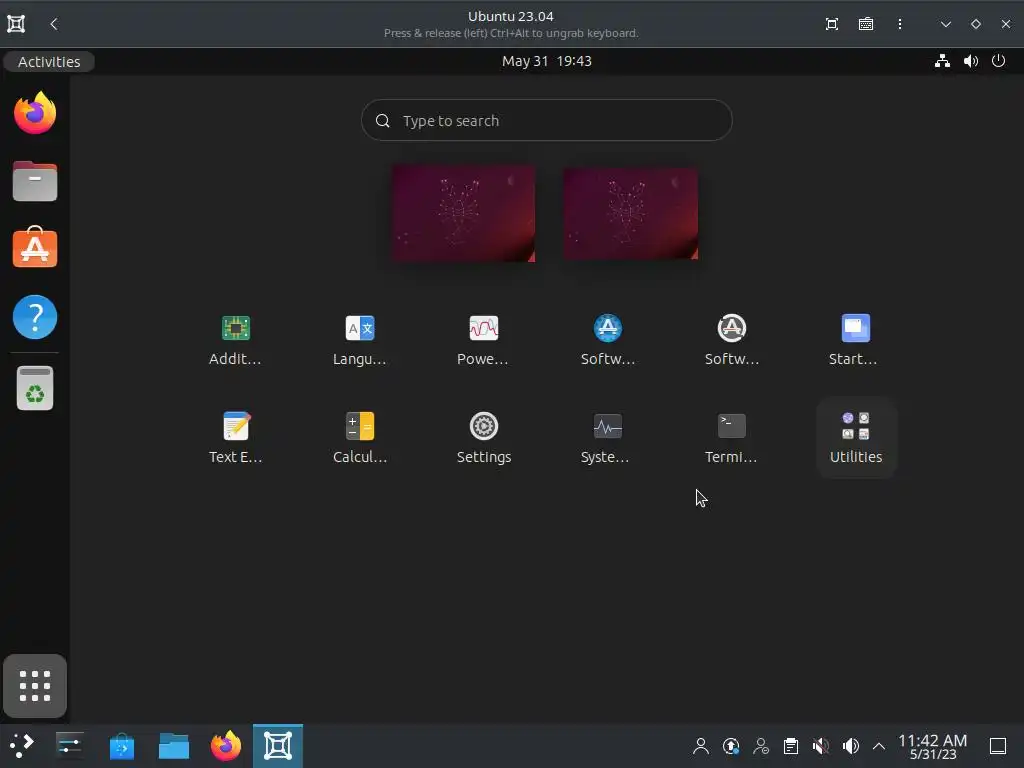Select the second workspace thumbnail
This screenshot has height=768, width=1024.
(630, 214)
